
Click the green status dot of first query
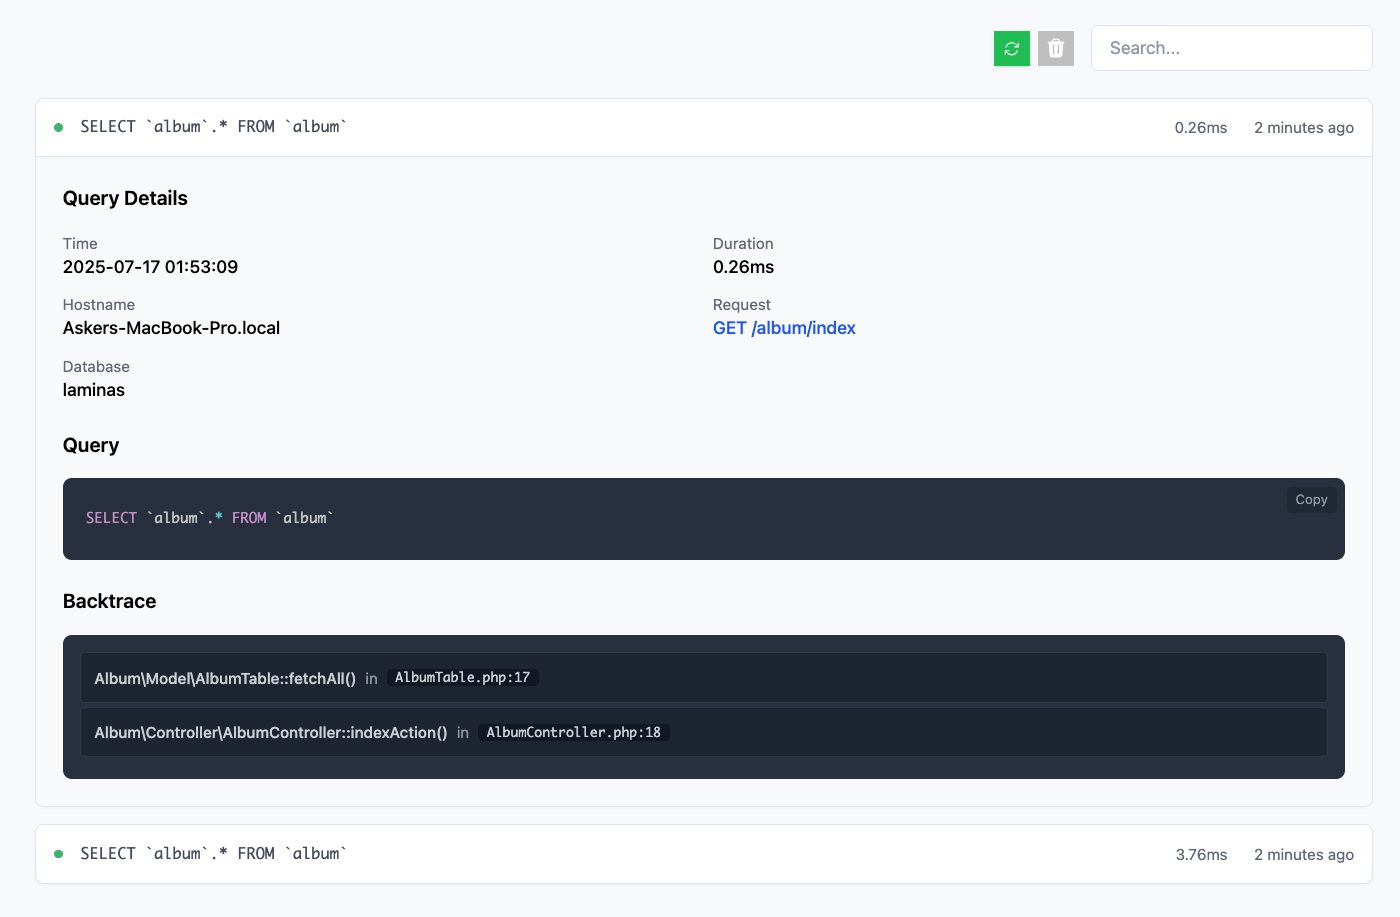[59, 127]
